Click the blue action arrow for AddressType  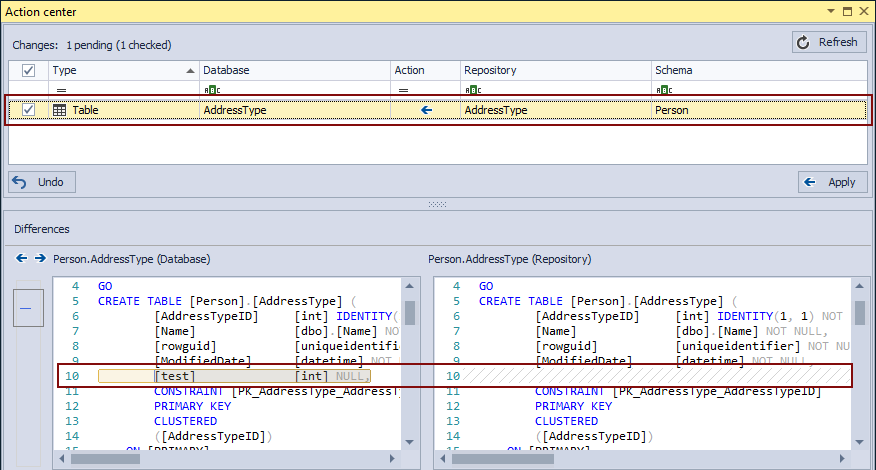(x=427, y=110)
